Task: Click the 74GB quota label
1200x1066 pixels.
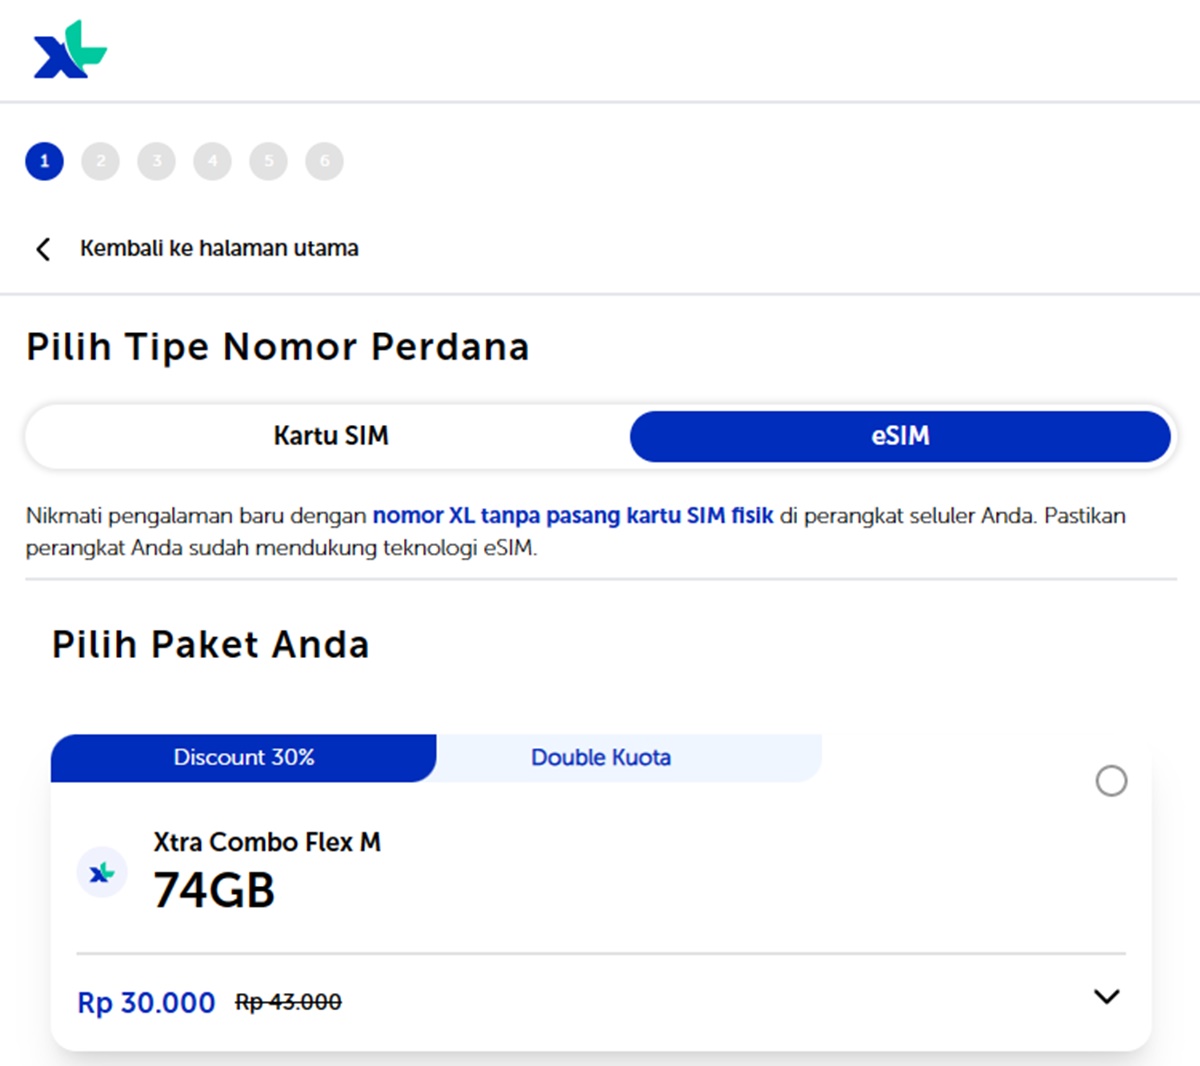Action: pyautogui.click(x=213, y=889)
